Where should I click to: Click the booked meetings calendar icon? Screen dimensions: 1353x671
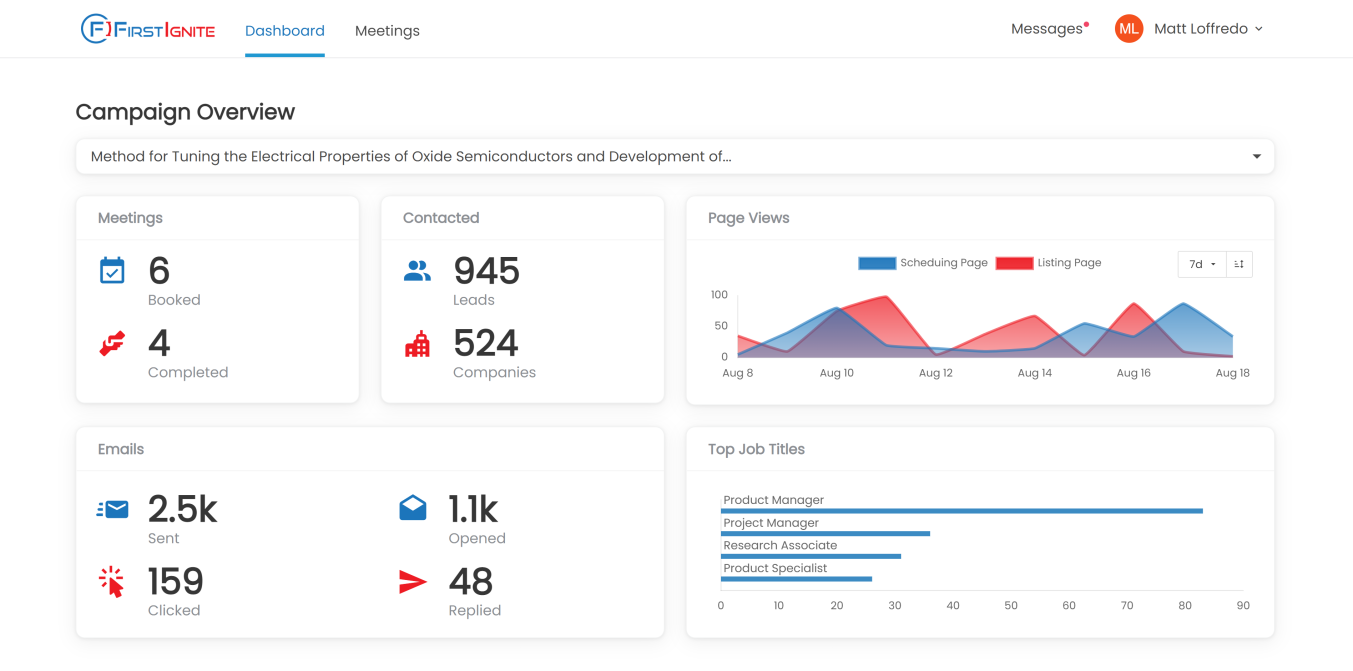coord(112,270)
